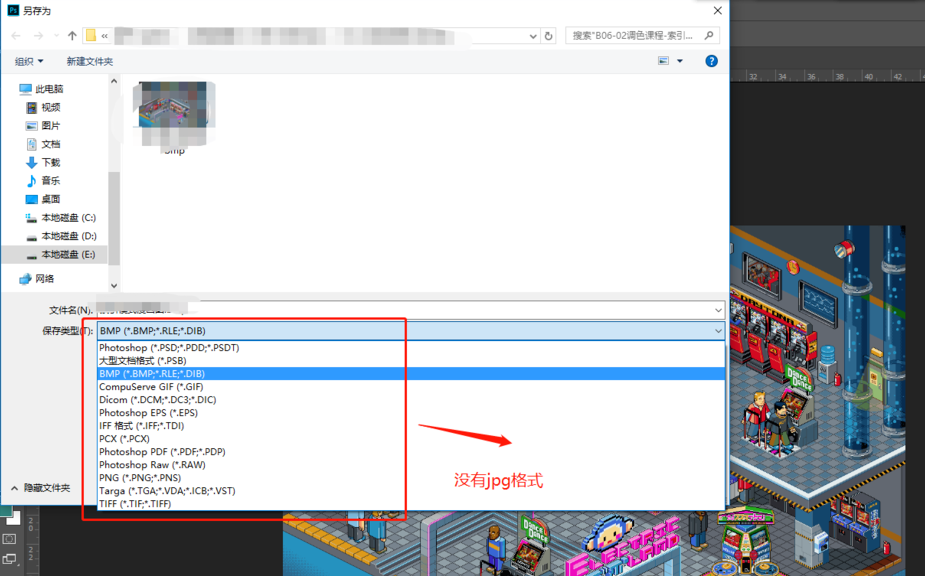925x576 pixels.
Task: Choose Photoshop Raw (*.RAW)
Action: pyautogui.click(x=411, y=464)
